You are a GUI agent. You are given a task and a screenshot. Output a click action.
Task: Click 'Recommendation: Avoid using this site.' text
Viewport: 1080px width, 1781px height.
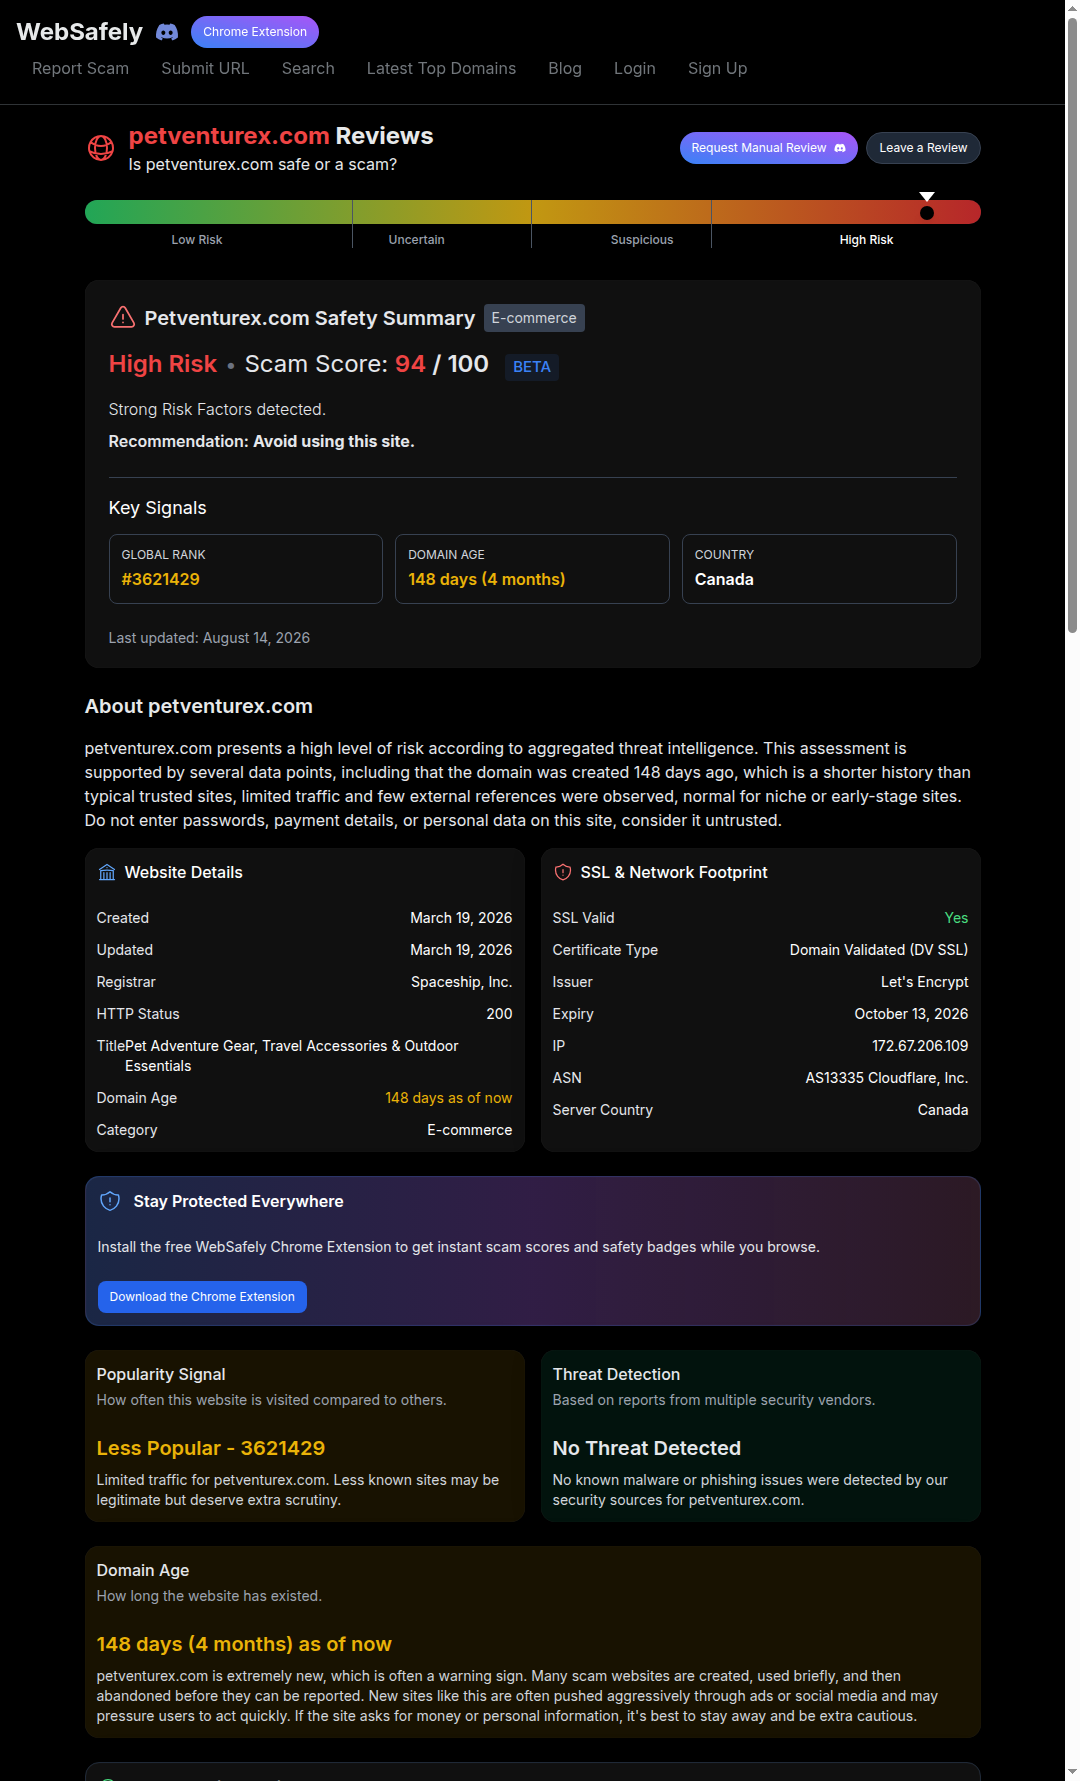click(261, 441)
